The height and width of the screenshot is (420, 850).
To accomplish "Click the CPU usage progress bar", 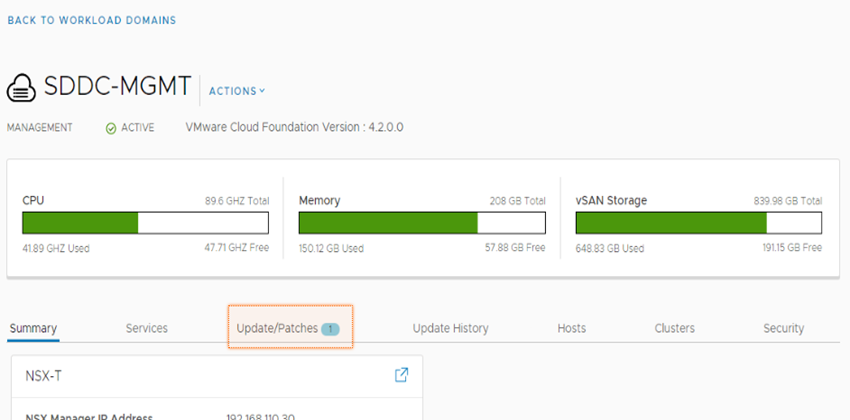I will pos(146,222).
